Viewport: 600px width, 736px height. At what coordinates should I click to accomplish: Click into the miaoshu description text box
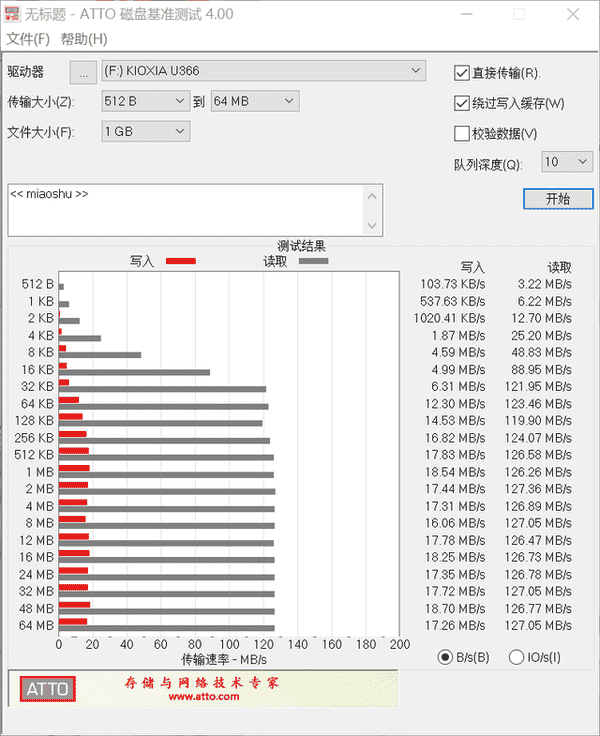click(185, 210)
